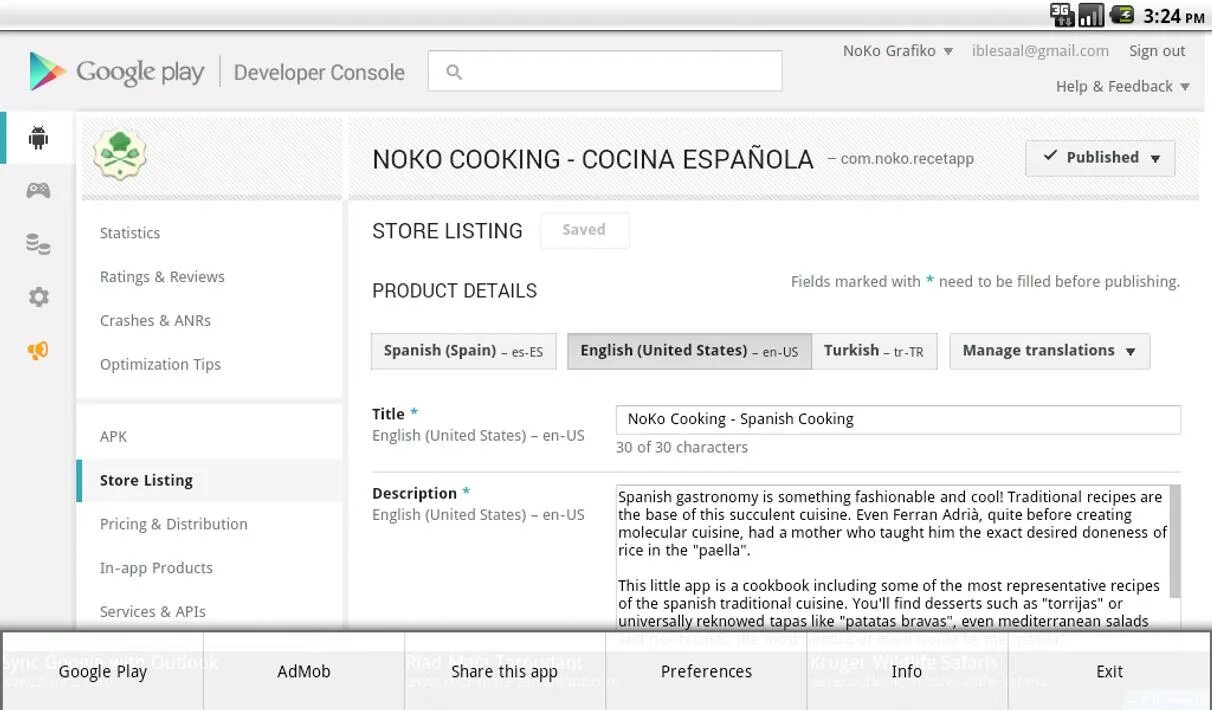1212x710 pixels.
Task: Click the NOKO COOKING - COCINA ESPAÑOLA title
Action: [593, 159]
